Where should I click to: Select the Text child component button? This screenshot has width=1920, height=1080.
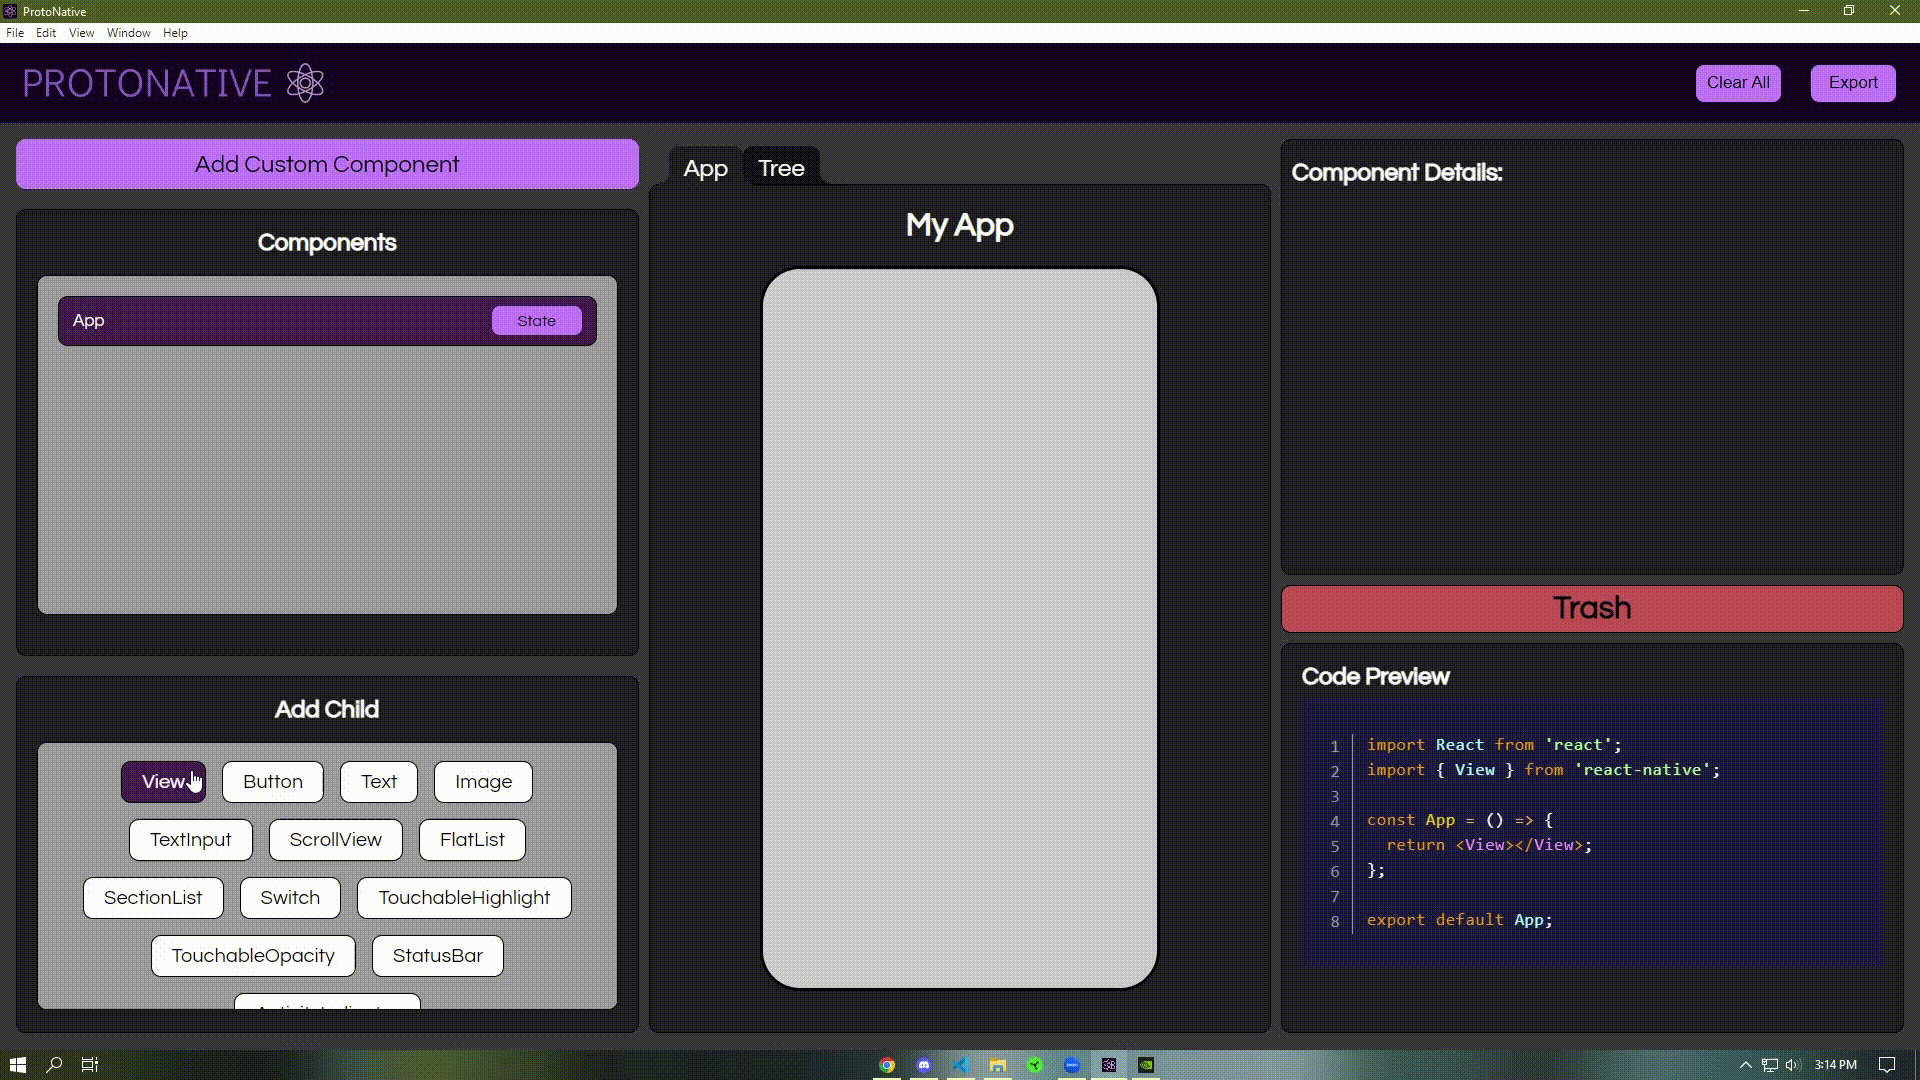tap(380, 781)
